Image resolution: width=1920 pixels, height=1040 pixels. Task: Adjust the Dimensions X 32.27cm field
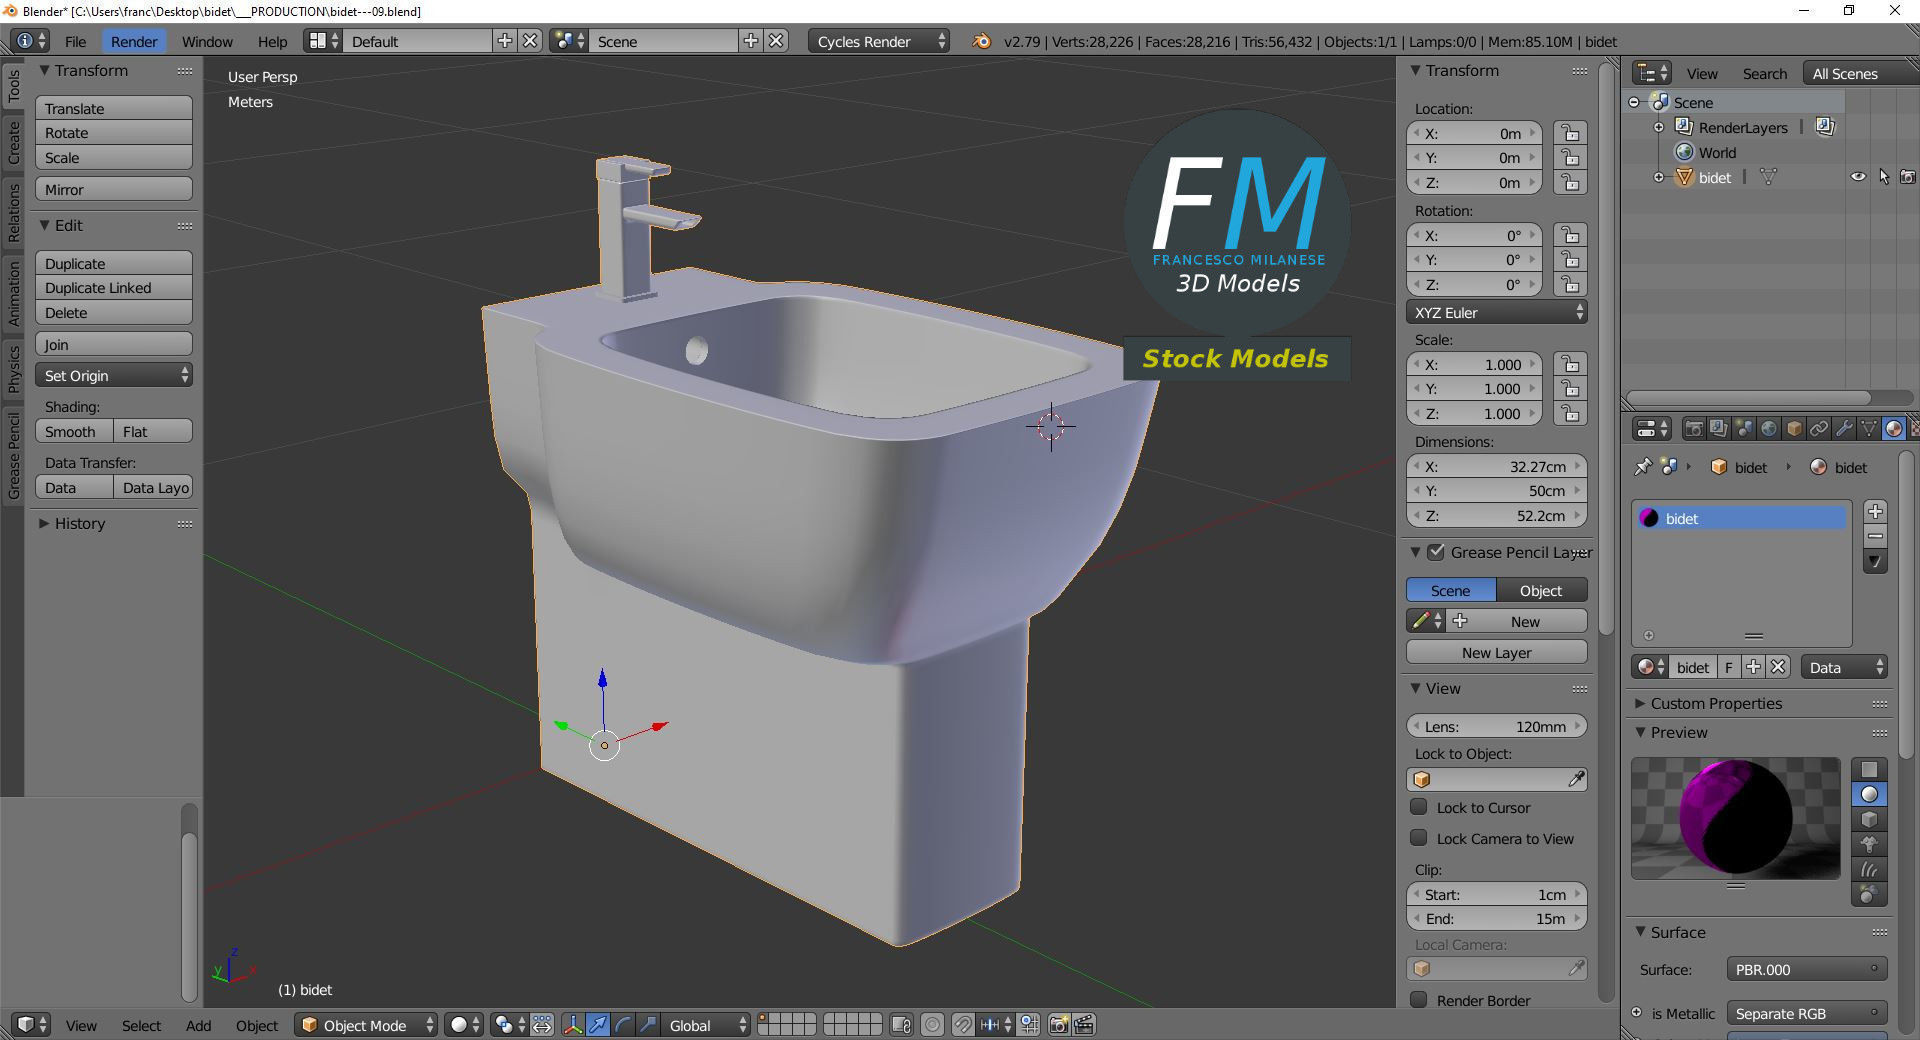pos(1497,466)
